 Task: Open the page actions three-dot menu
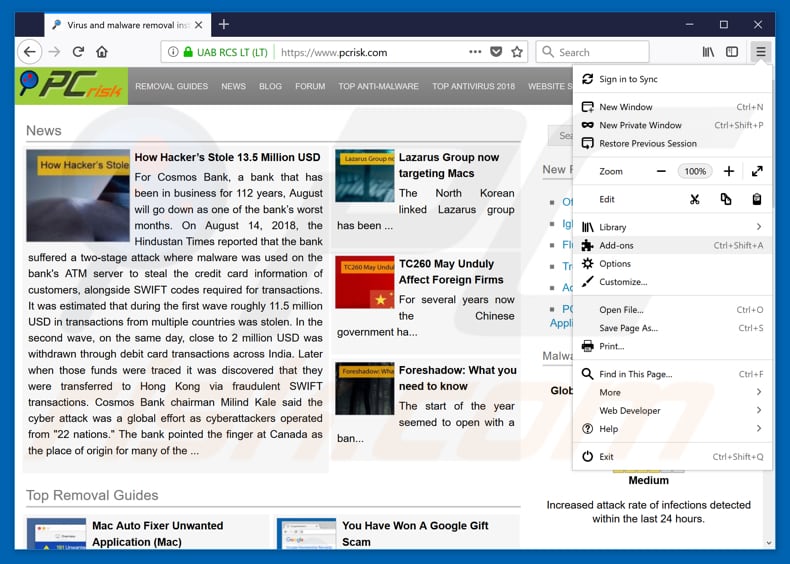point(475,52)
